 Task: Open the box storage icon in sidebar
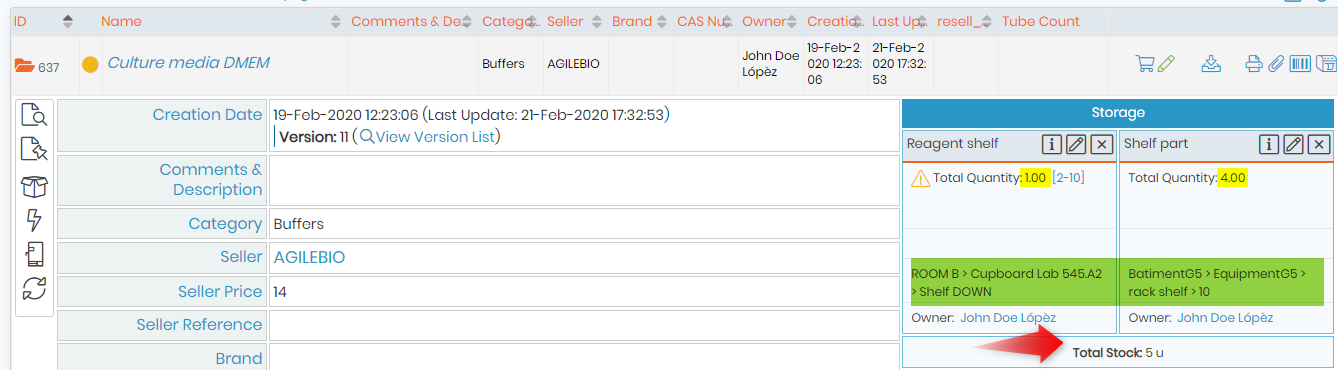tap(35, 186)
